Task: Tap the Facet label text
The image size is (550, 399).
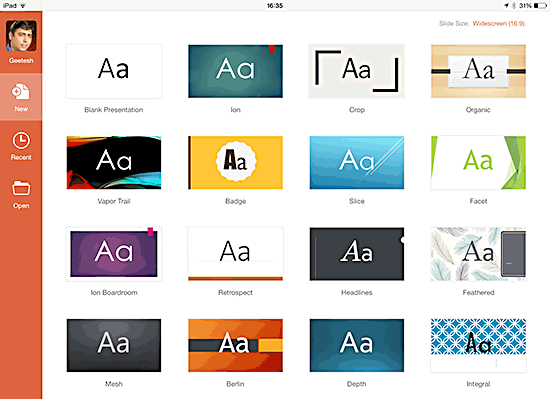Action: [478, 201]
